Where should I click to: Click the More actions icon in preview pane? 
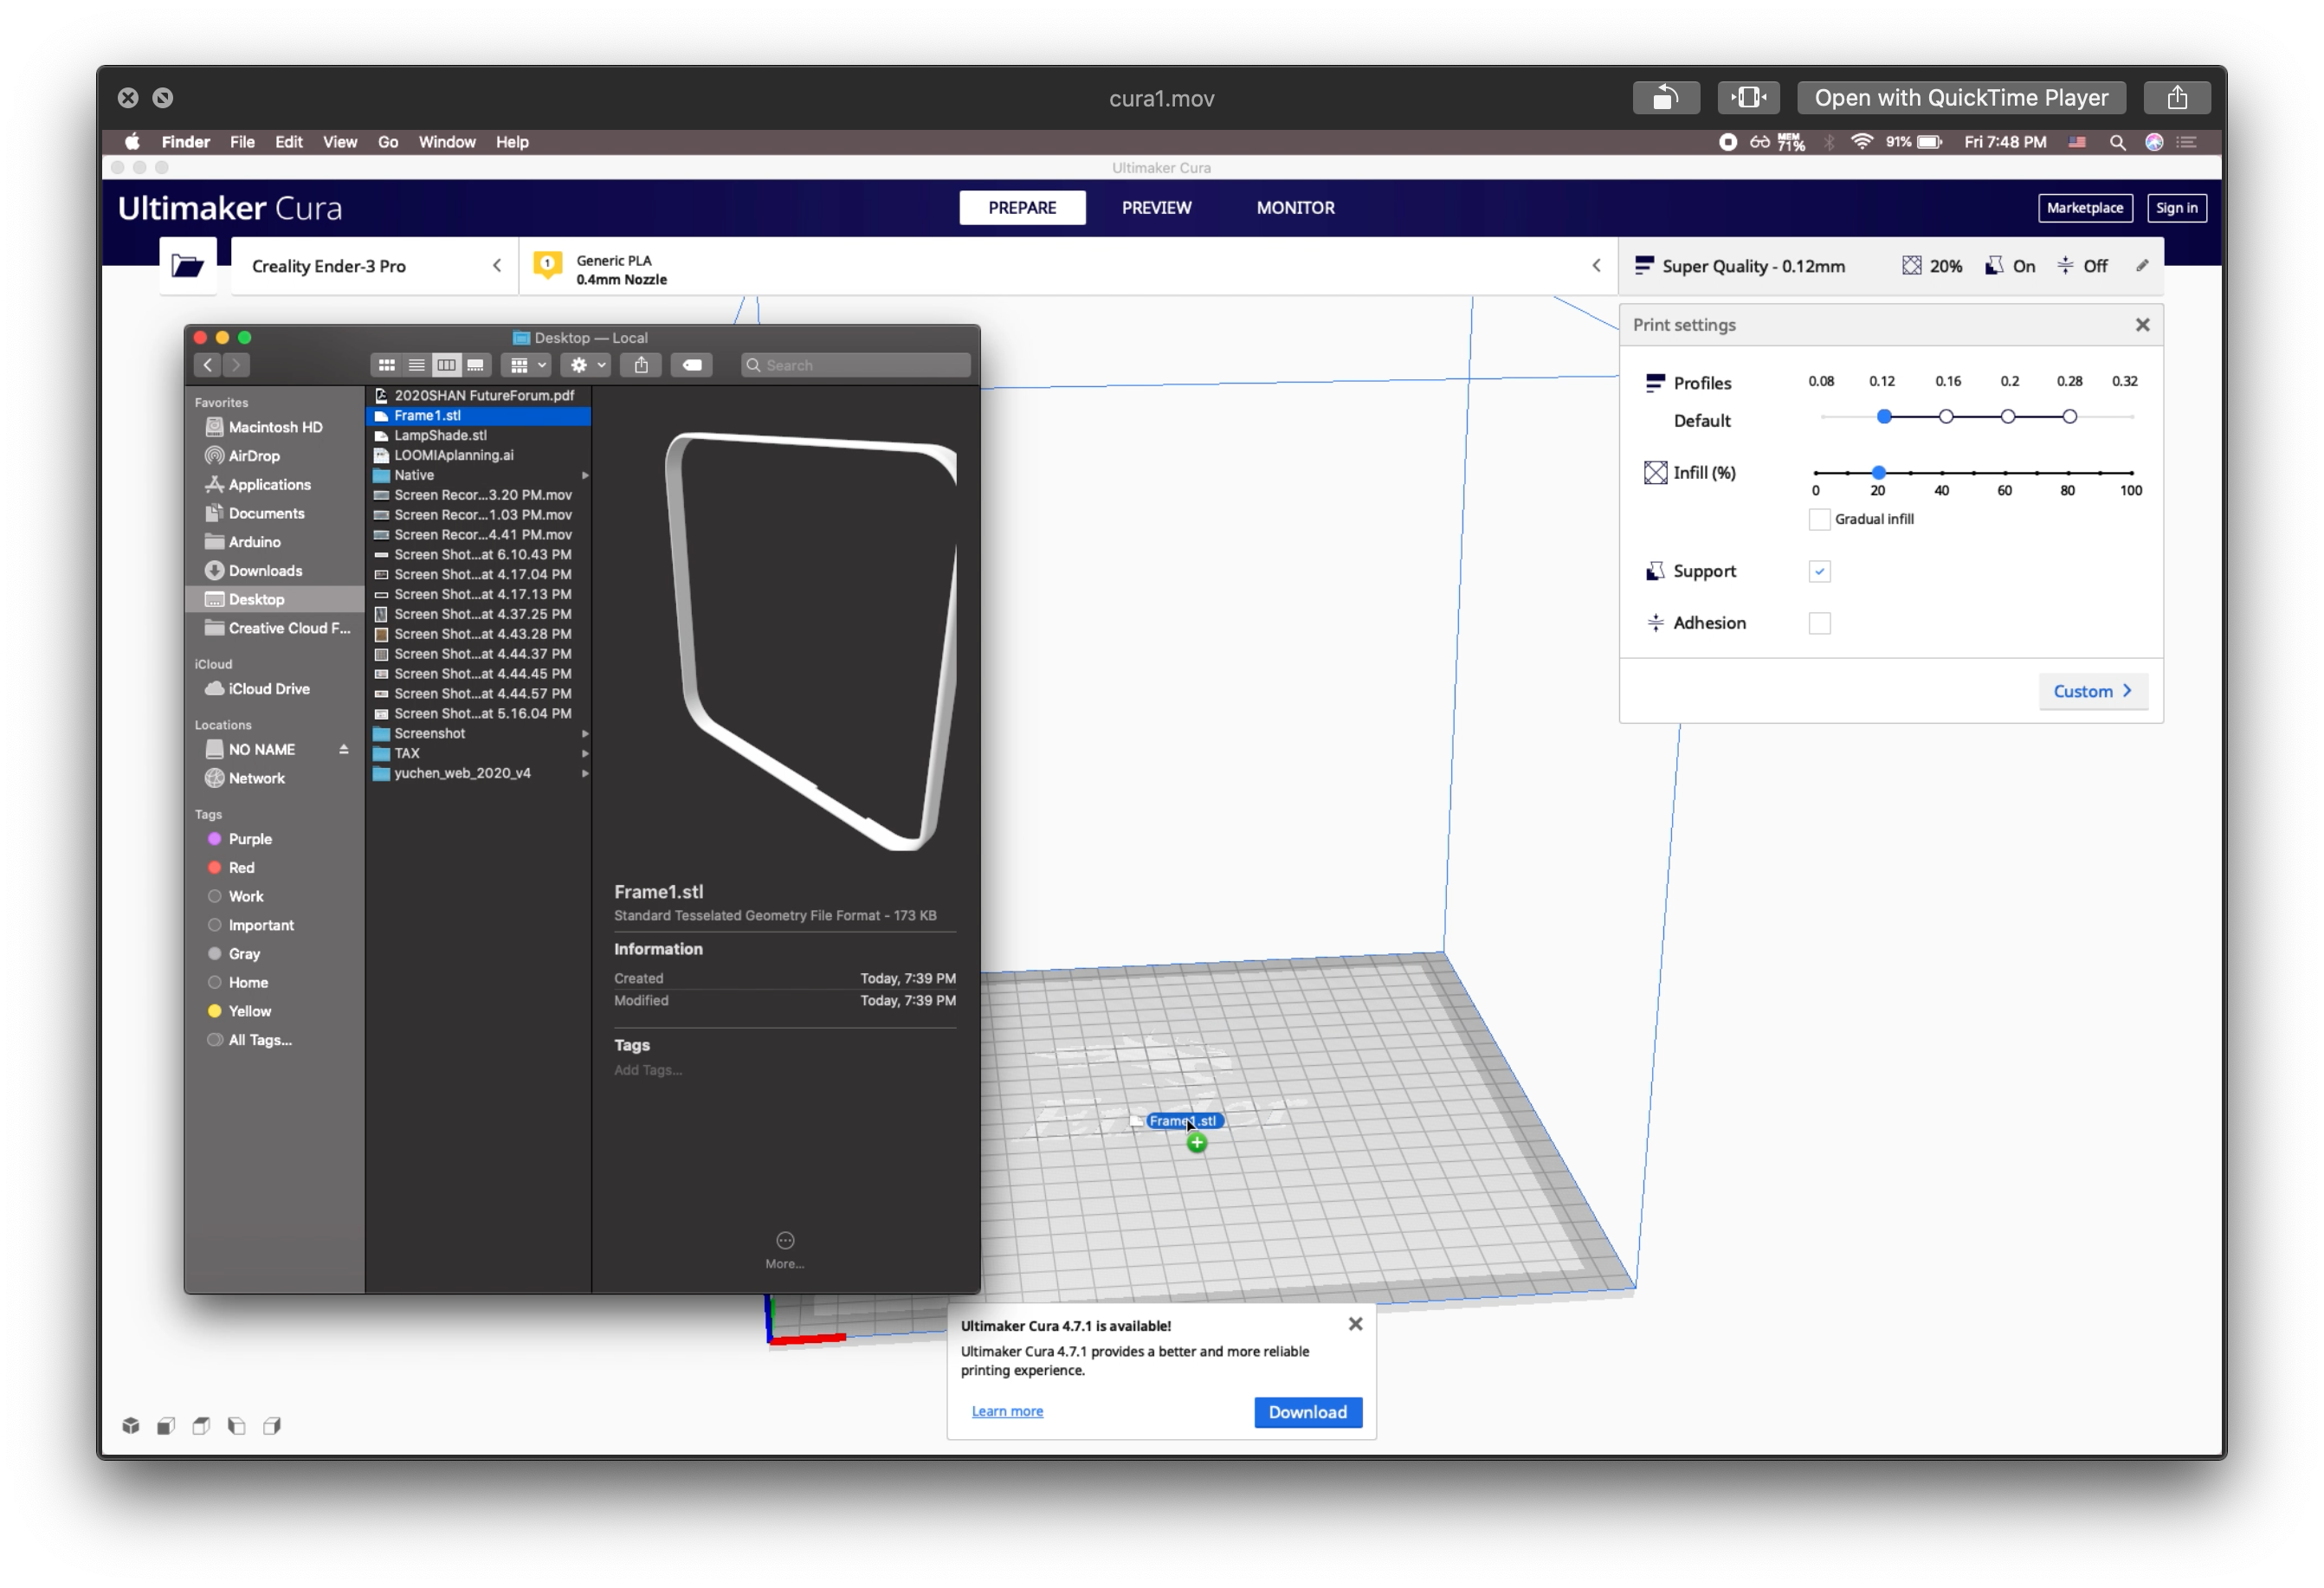785,1241
